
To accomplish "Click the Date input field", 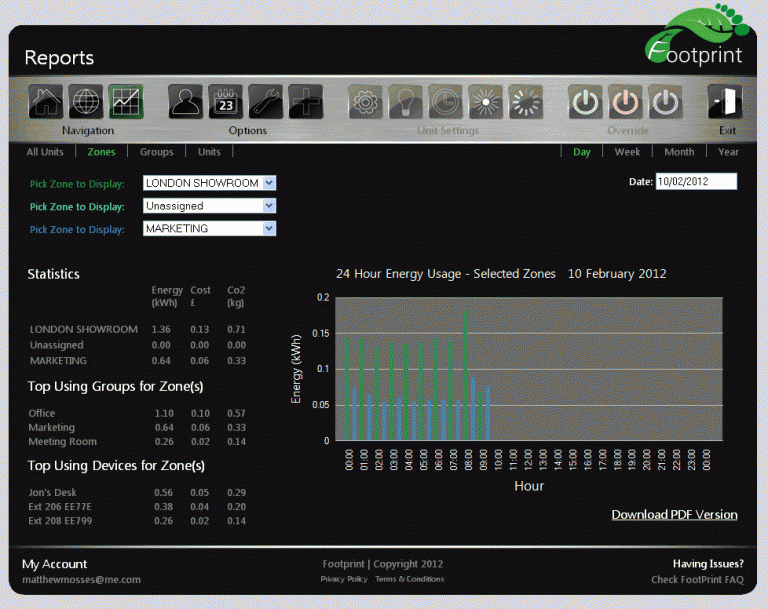I will [x=696, y=182].
